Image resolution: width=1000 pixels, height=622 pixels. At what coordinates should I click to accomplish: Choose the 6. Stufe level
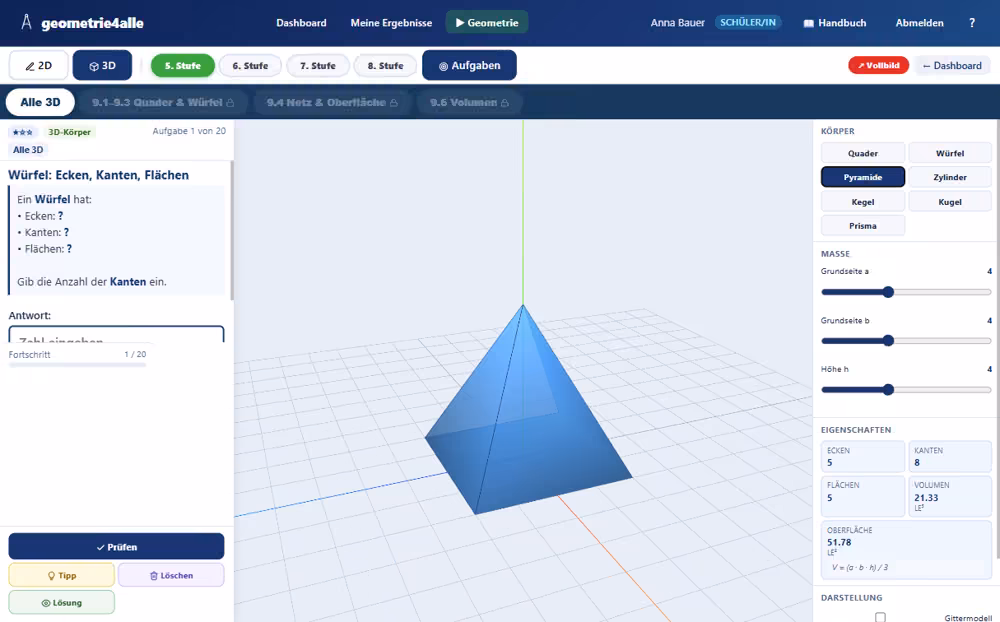tap(250, 66)
